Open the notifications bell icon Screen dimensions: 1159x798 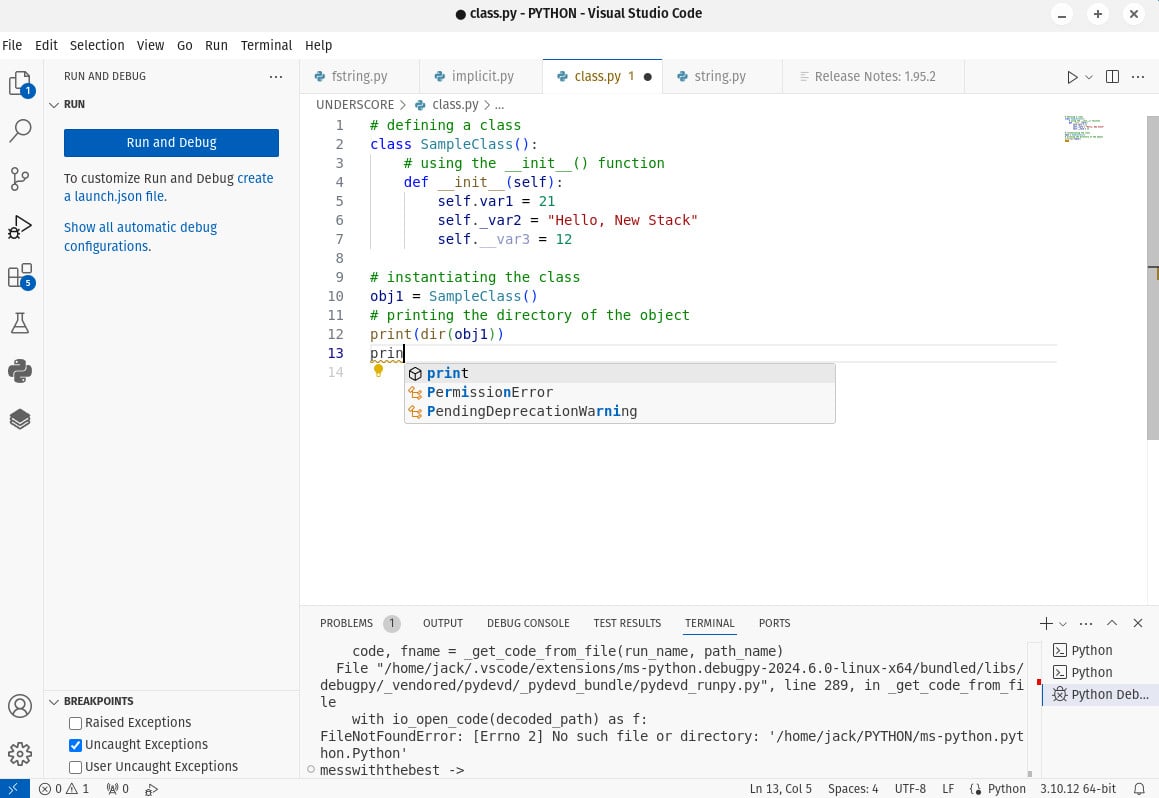tap(1139, 788)
